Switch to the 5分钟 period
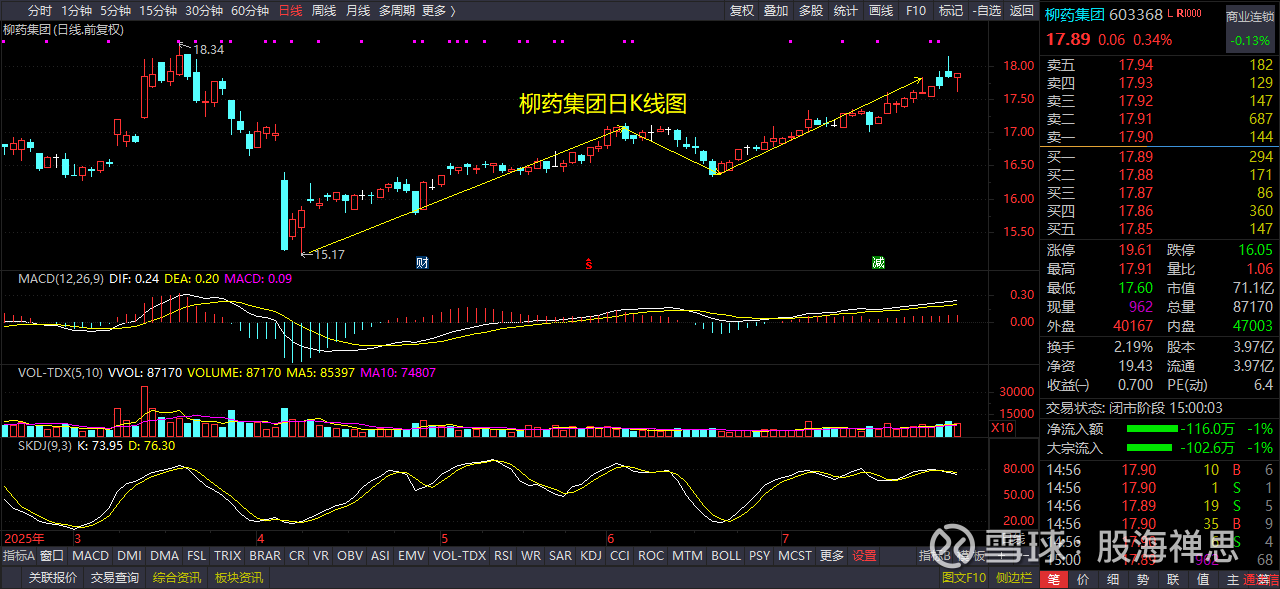Image resolution: width=1280 pixels, height=589 pixels. pos(116,11)
